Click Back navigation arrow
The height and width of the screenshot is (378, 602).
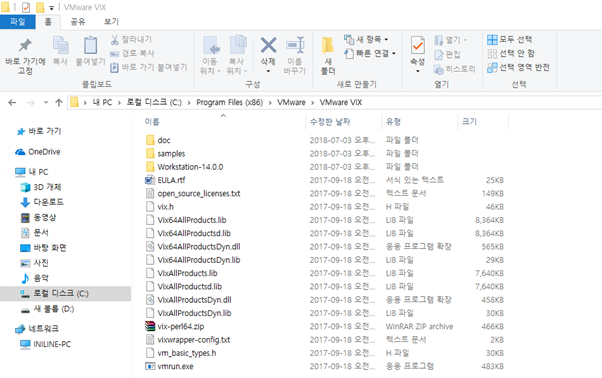coord(12,102)
